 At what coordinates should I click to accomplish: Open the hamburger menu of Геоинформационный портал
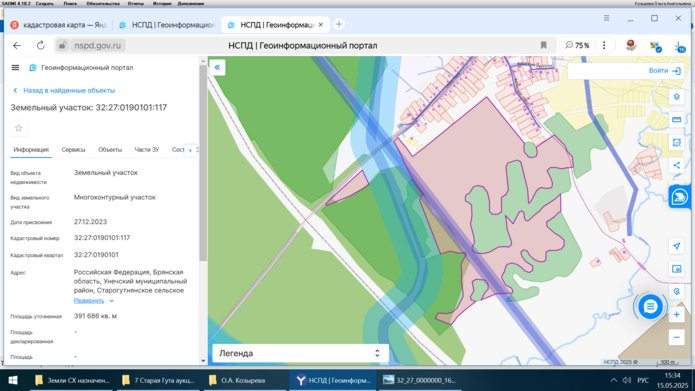[x=15, y=67]
